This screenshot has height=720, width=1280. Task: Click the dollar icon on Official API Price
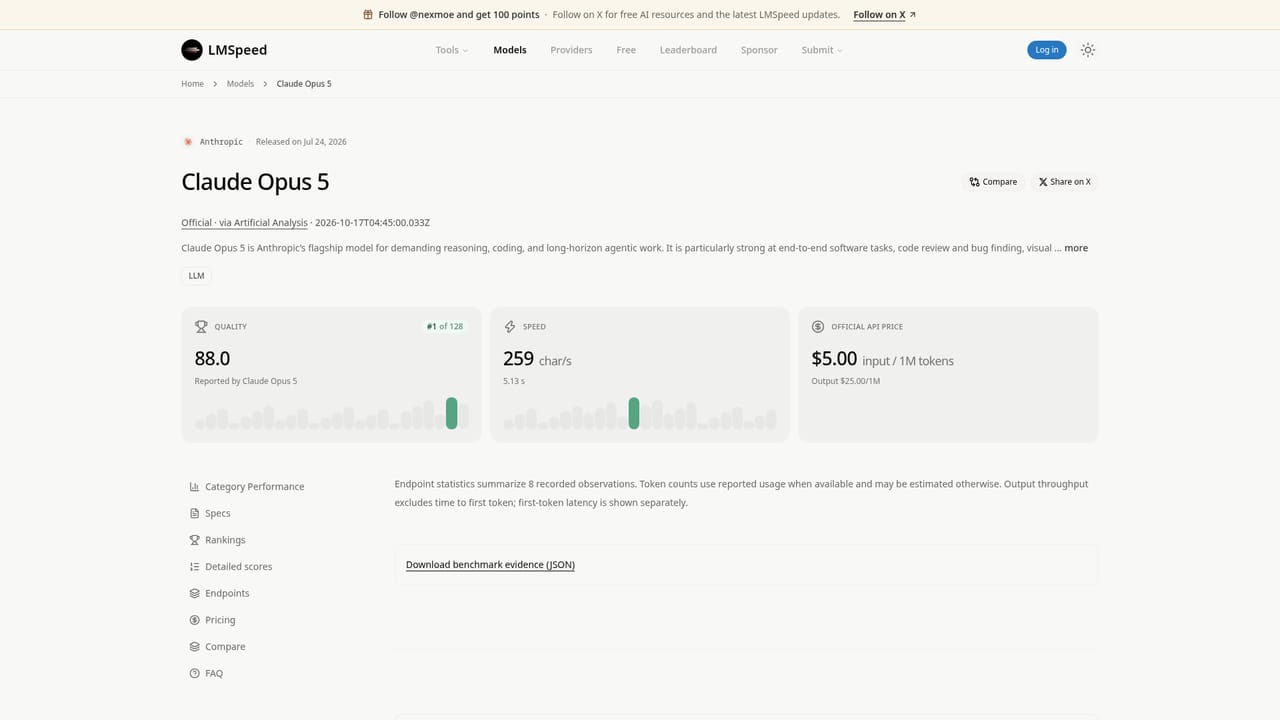[818, 327]
